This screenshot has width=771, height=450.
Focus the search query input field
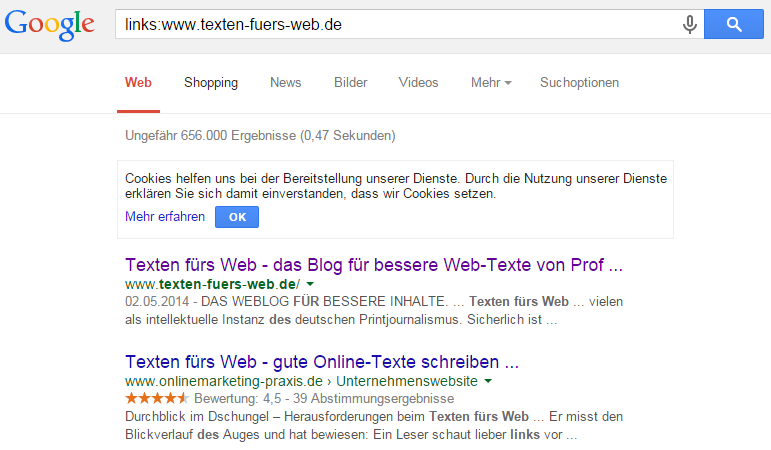click(x=398, y=24)
